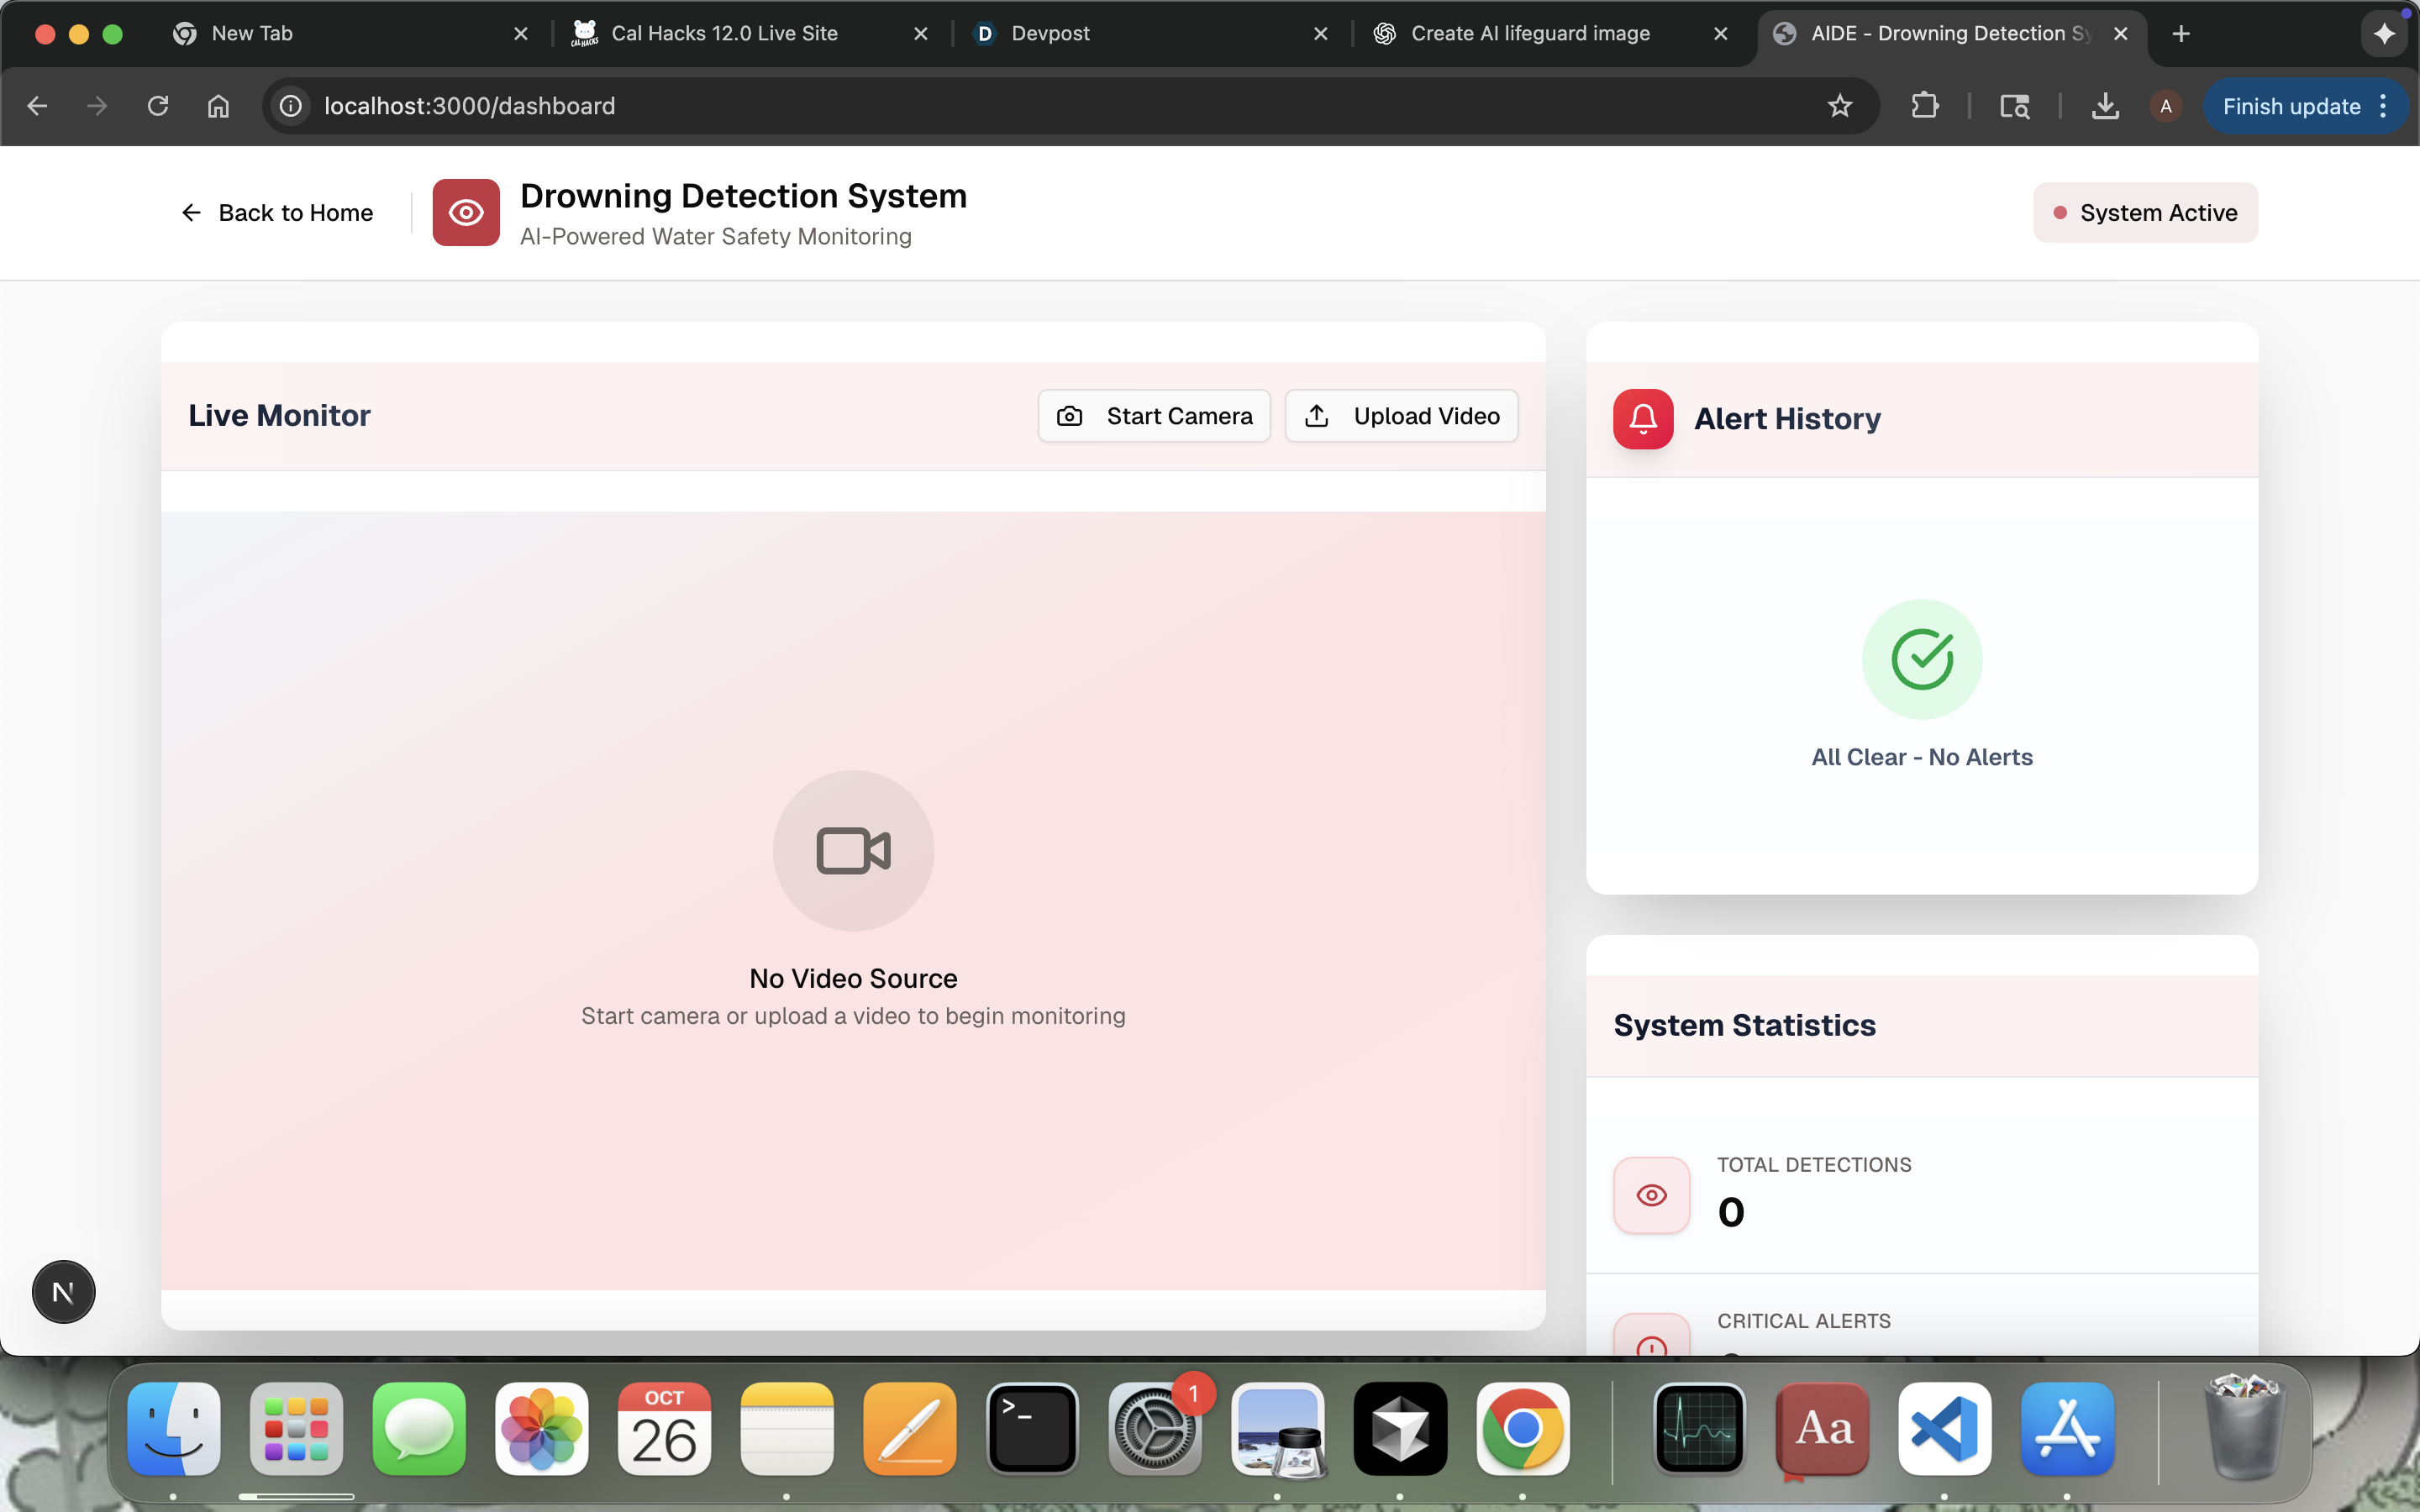Switch to the Devpost tab
The height and width of the screenshot is (1512, 2420).
[1050, 34]
